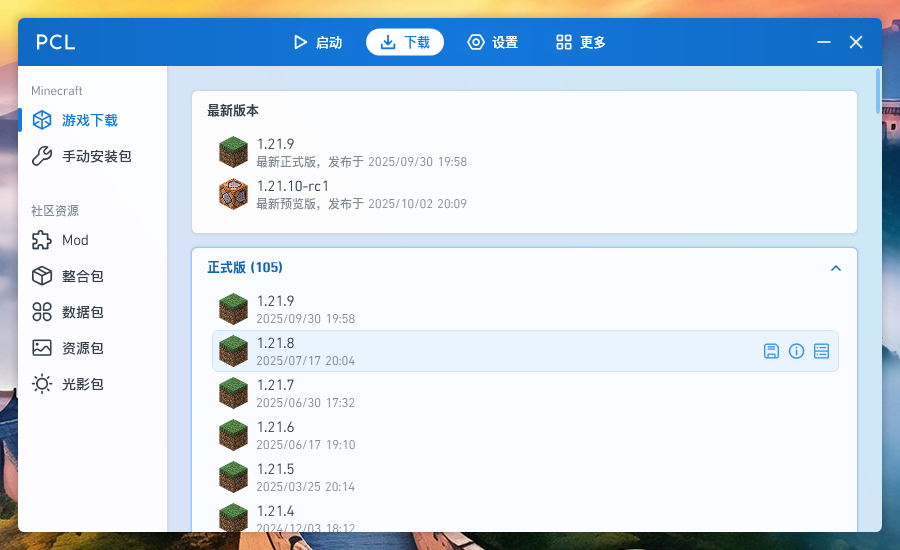Minimize the PCL window
900x550 pixels.
click(824, 42)
